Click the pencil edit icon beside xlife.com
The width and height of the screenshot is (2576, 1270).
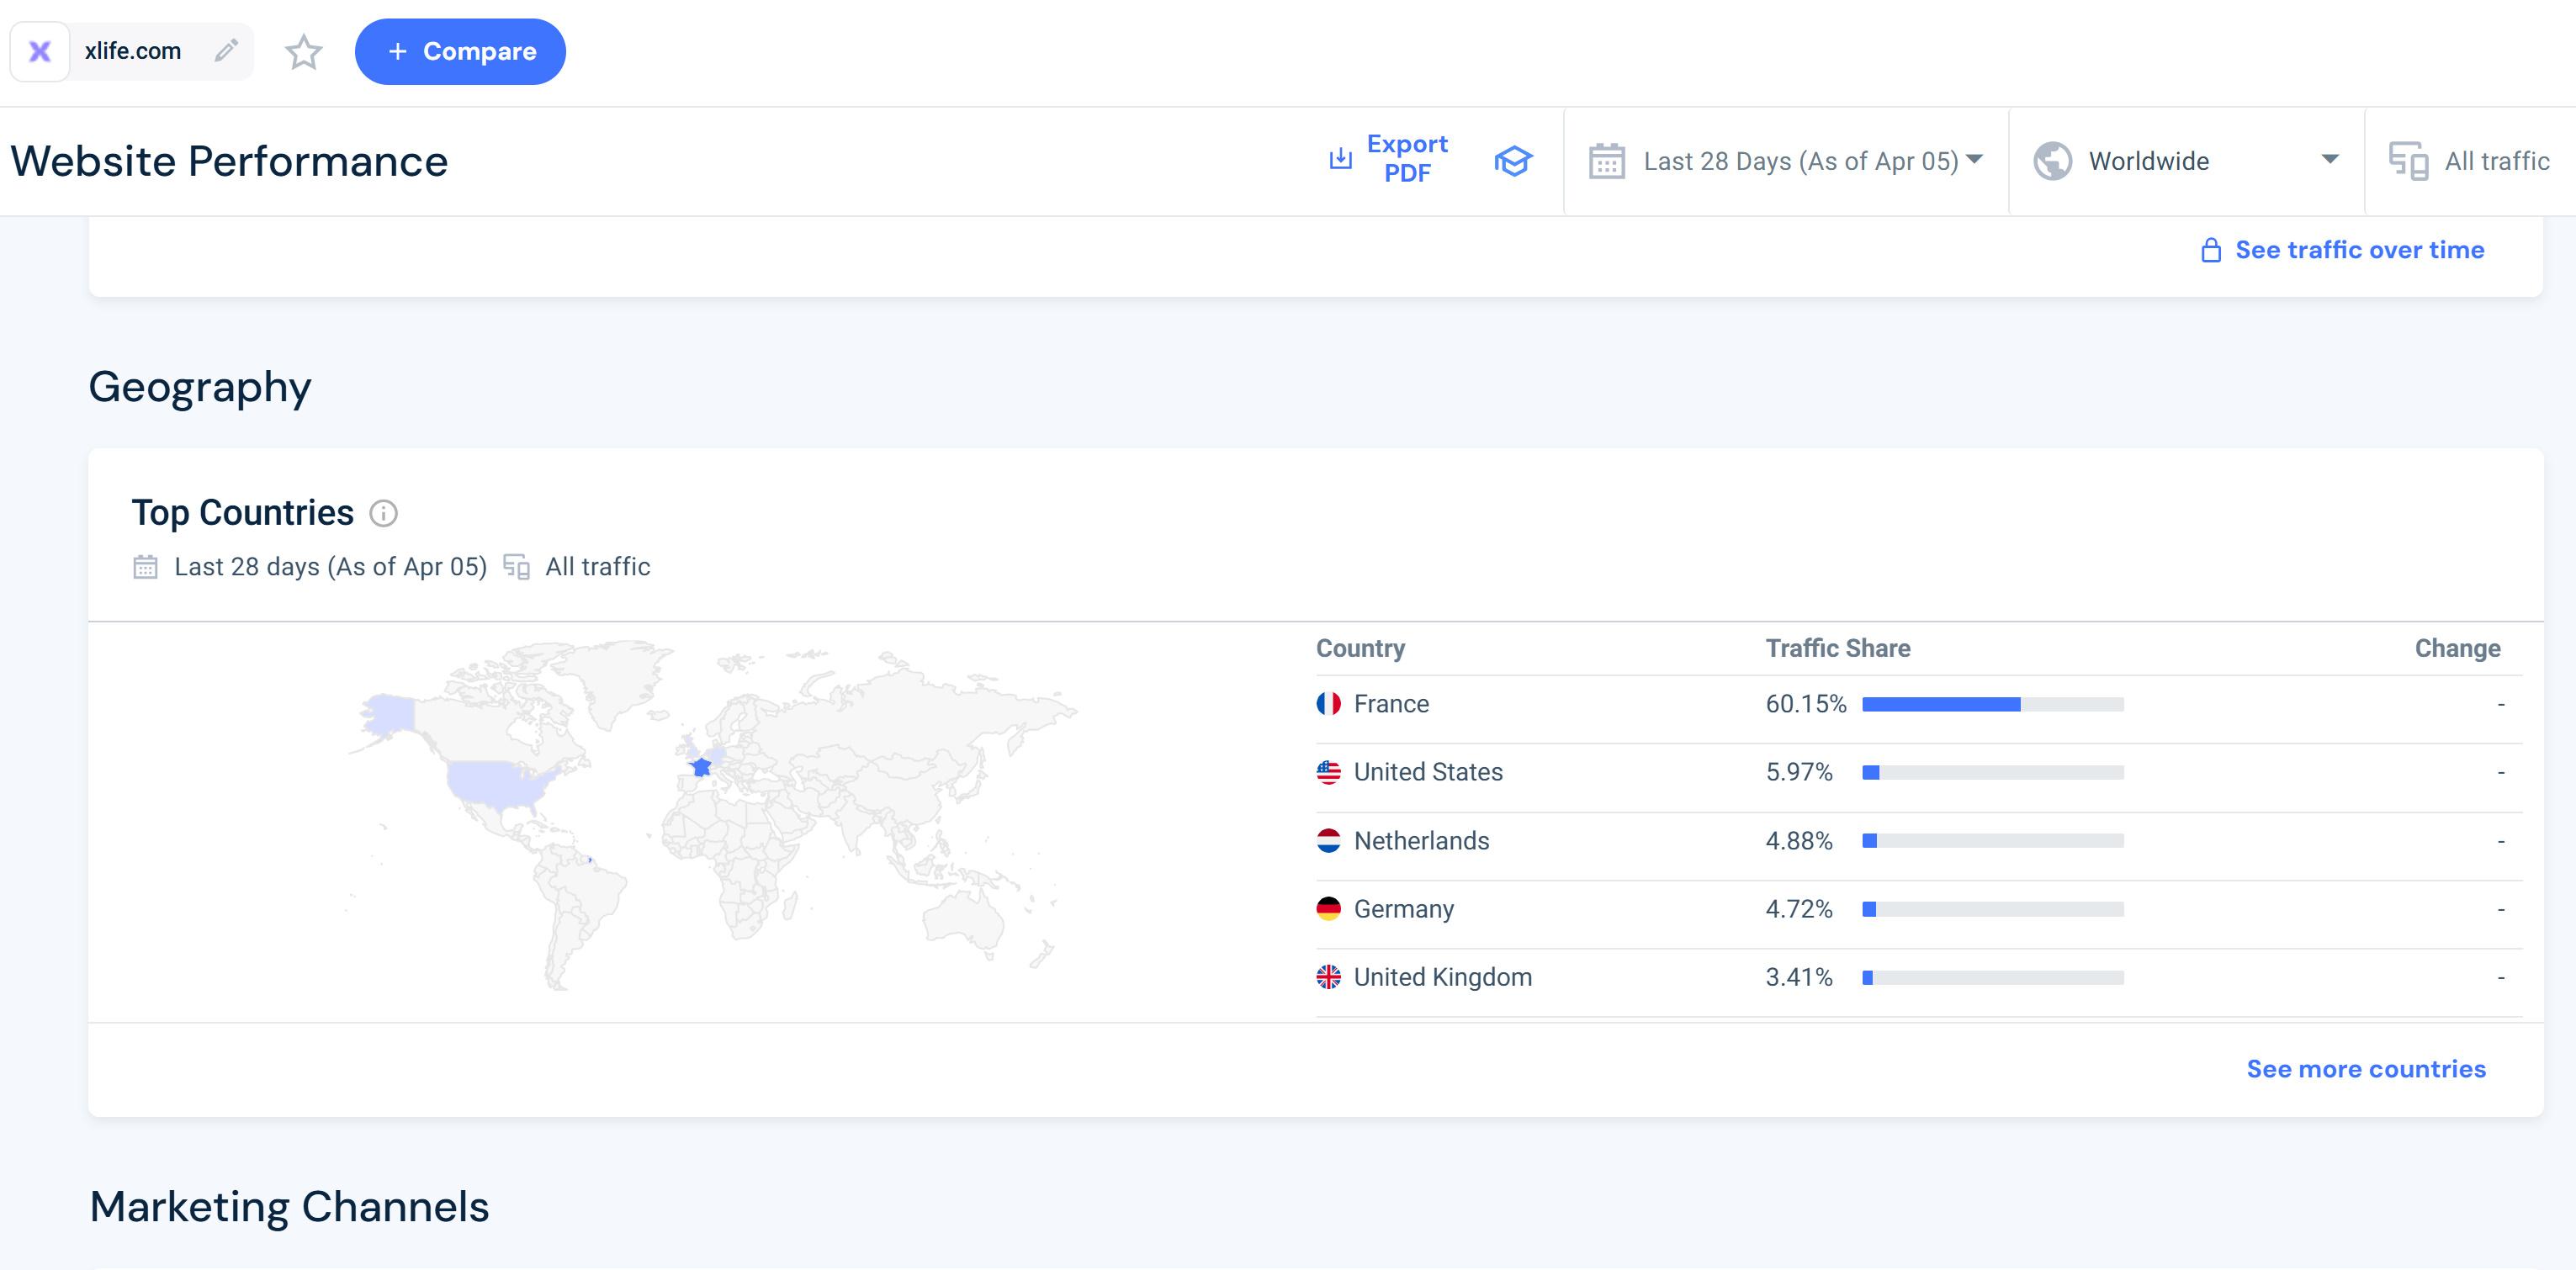tap(226, 50)
